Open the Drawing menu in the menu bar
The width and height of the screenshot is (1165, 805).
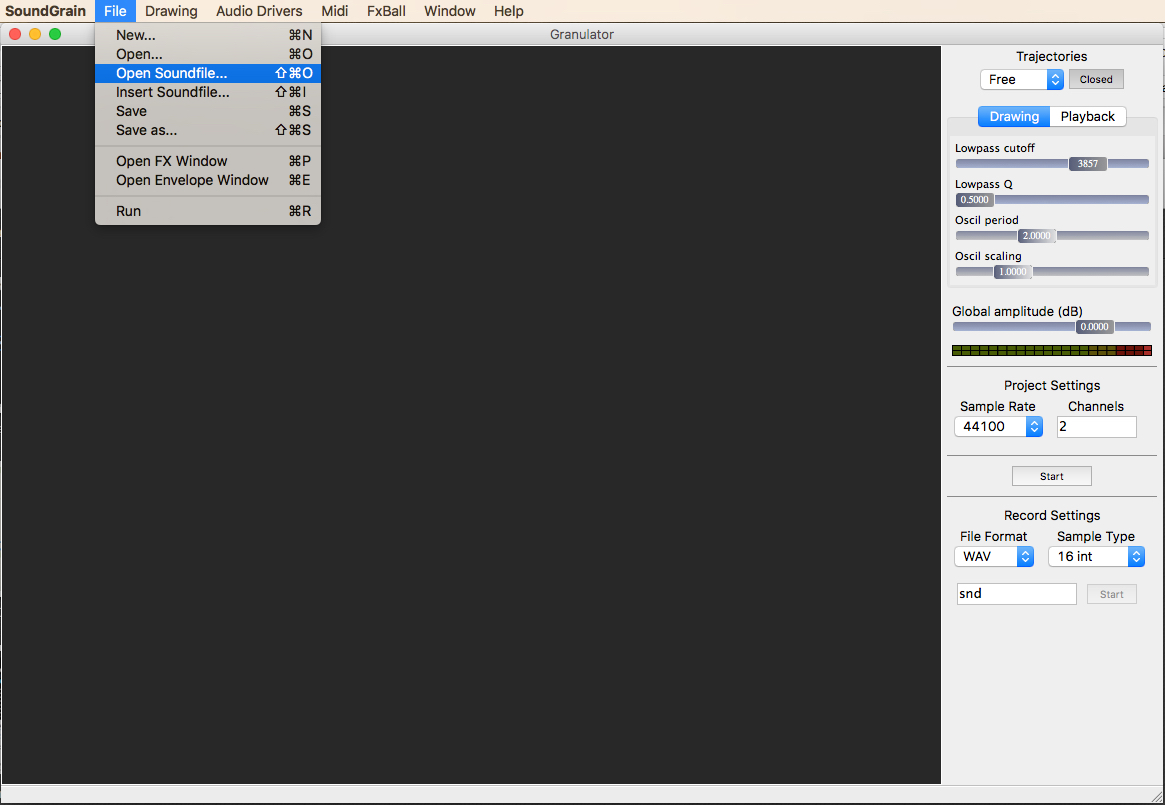tap(170, 11)
